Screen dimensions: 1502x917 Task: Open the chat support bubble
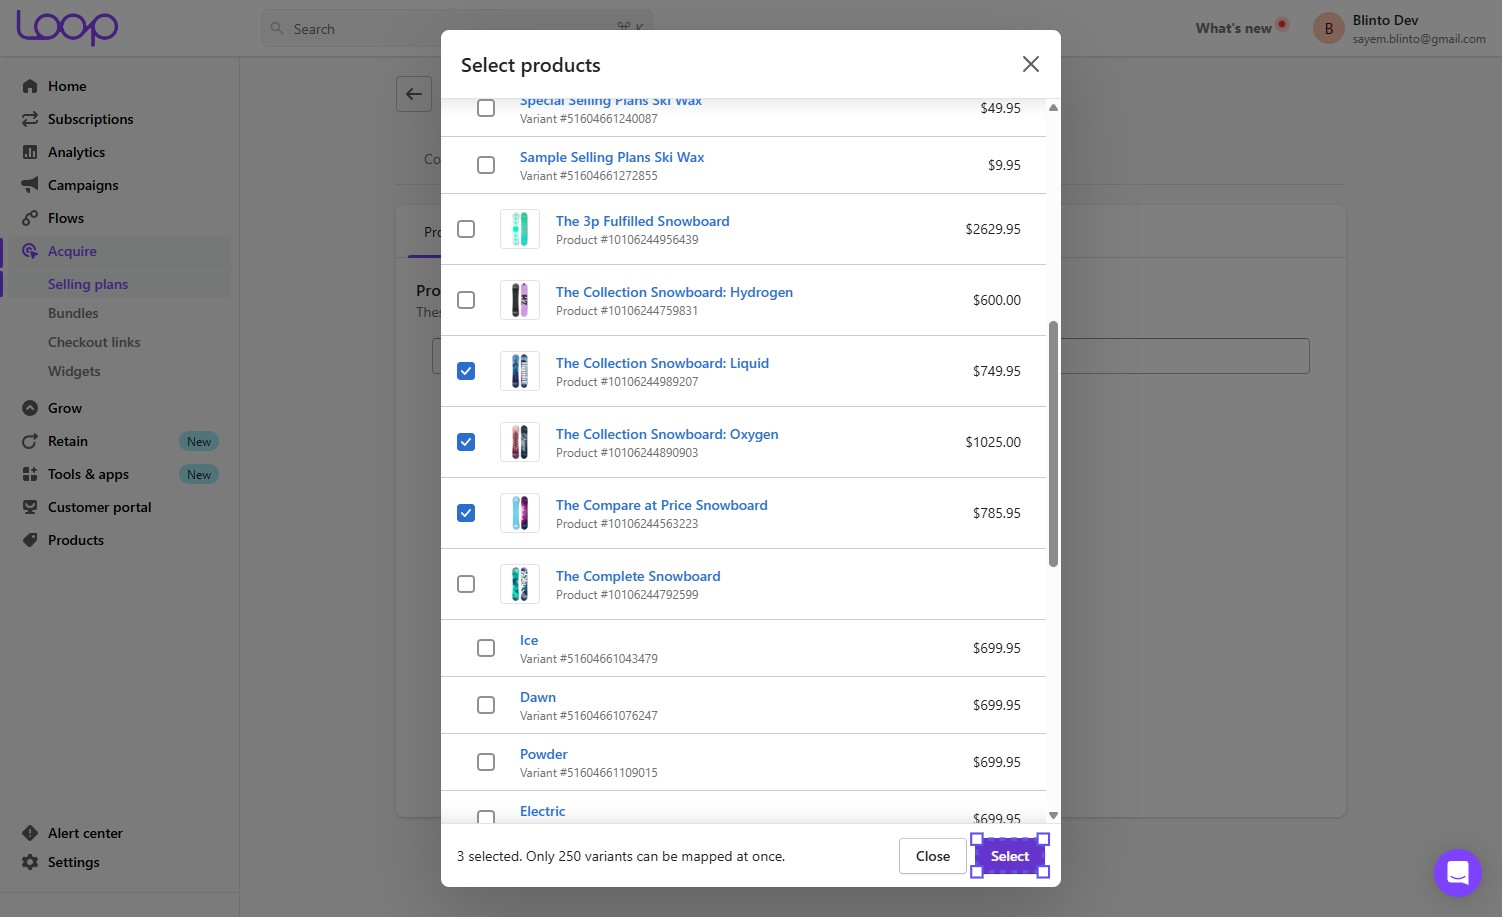(x=1457, y=873)
